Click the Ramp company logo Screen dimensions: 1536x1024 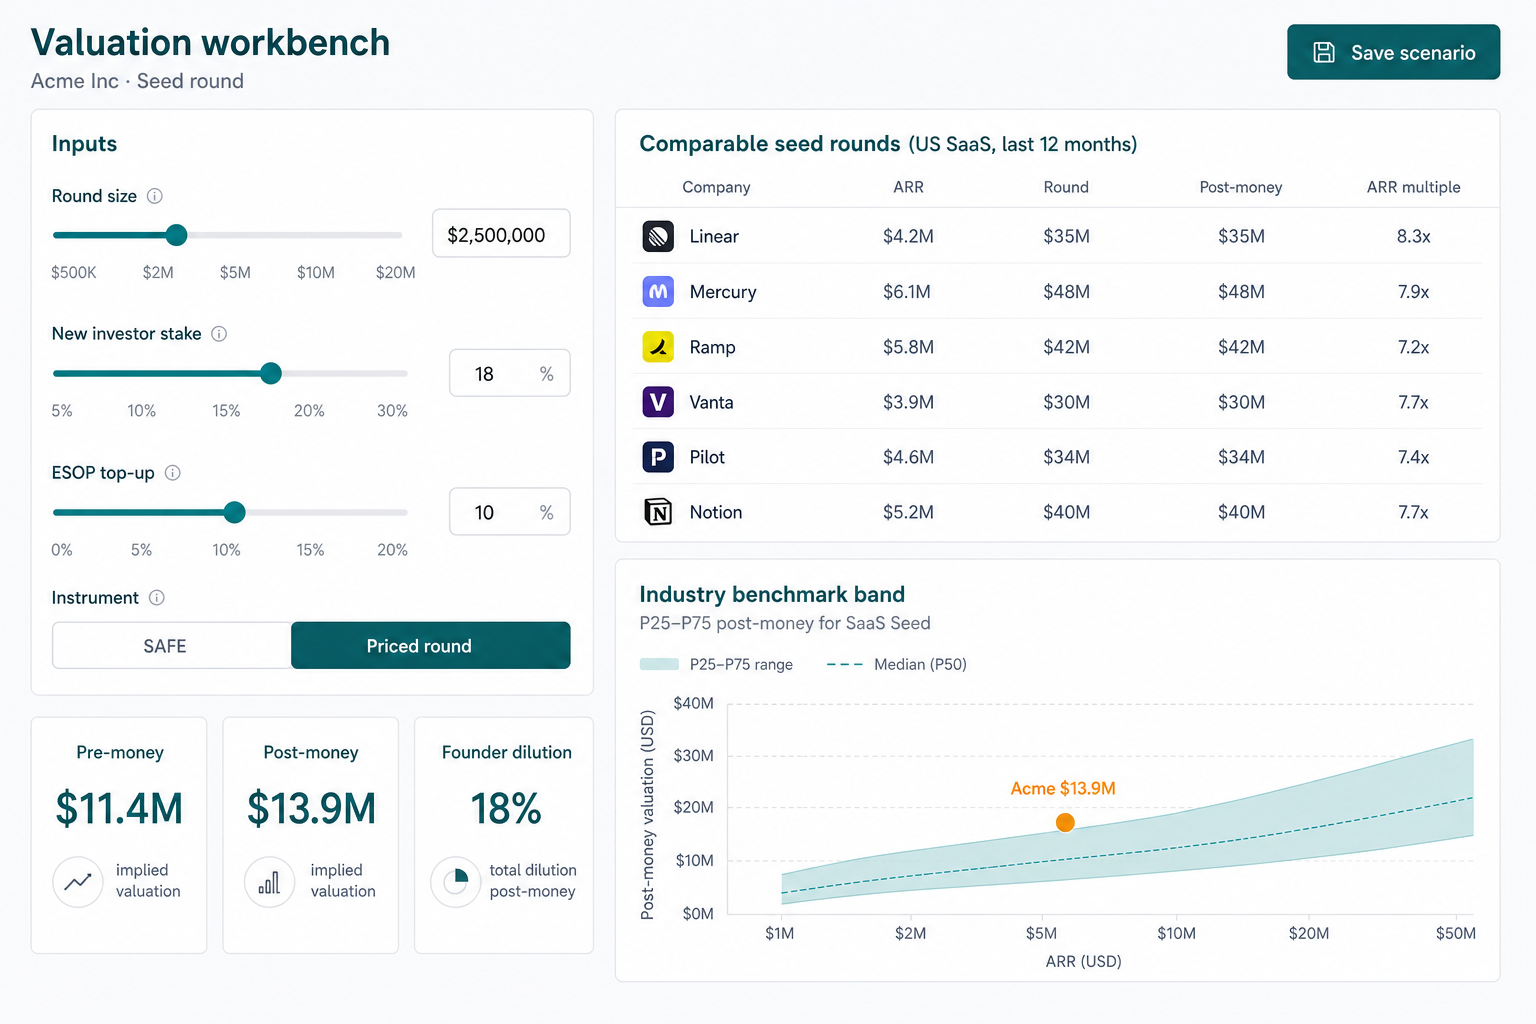click(658, 347)
